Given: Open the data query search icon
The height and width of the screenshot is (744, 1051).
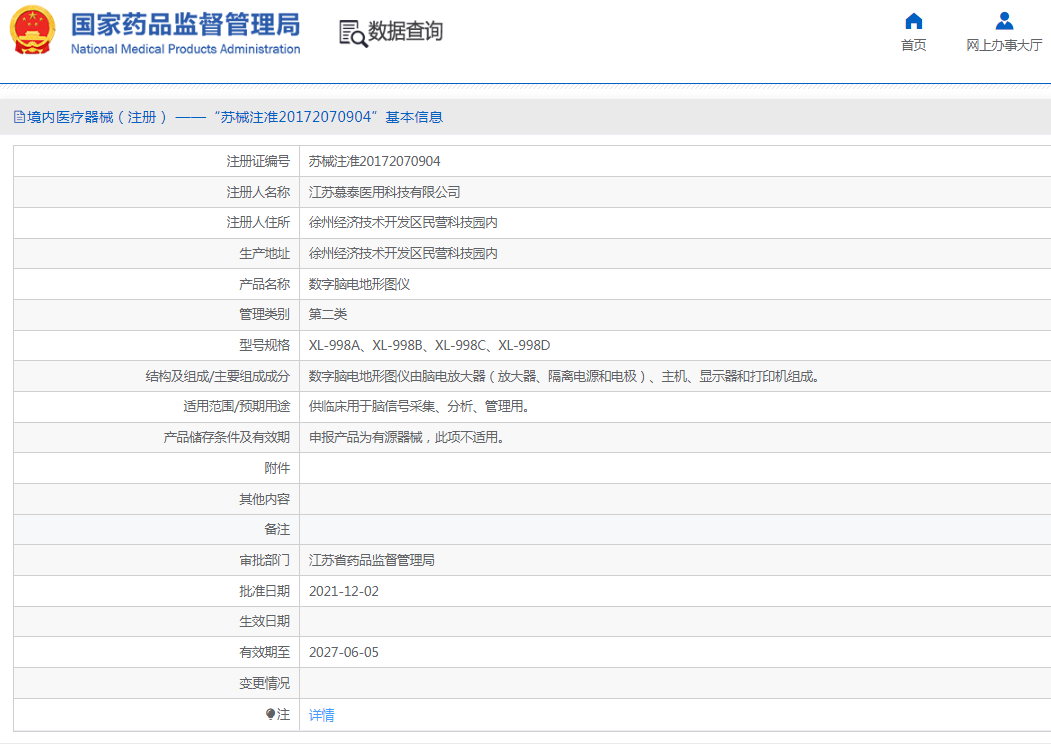Looking at the screenshot, I should 353,34.
